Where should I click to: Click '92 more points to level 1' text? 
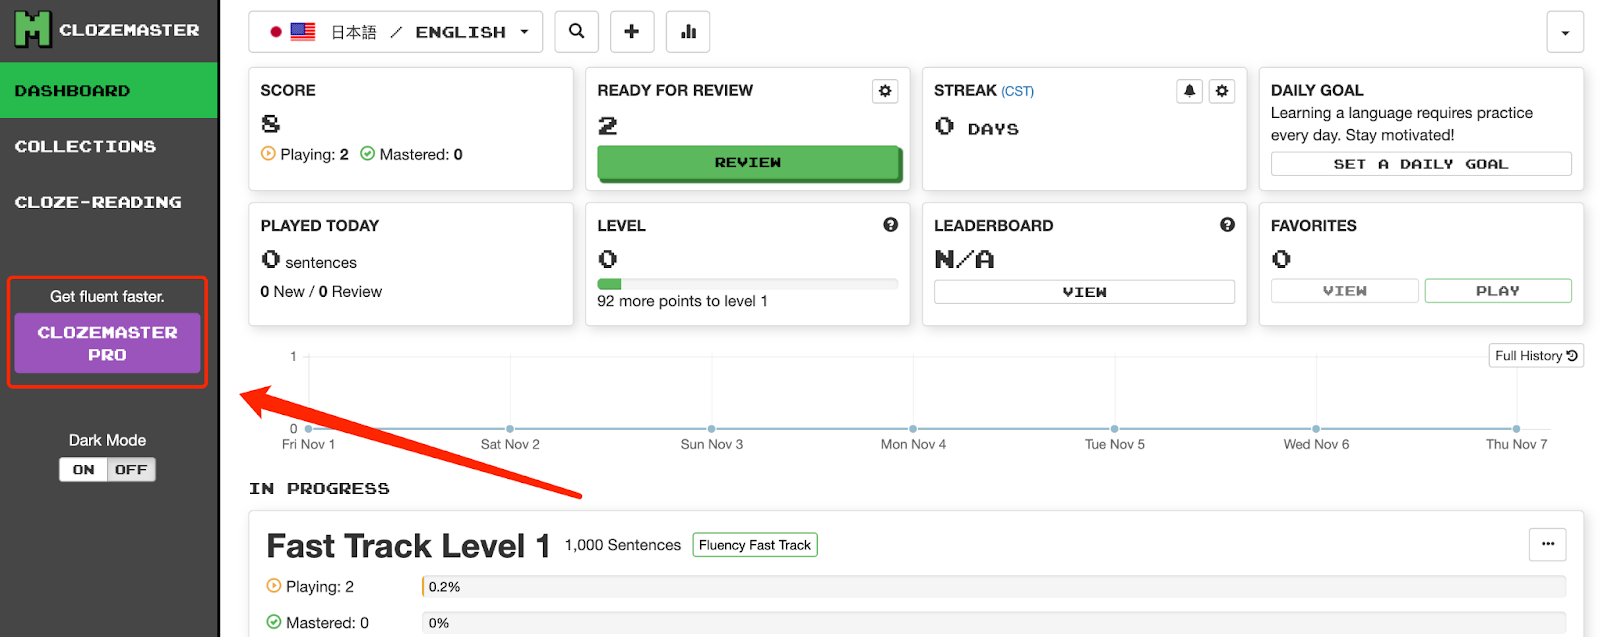683,301
